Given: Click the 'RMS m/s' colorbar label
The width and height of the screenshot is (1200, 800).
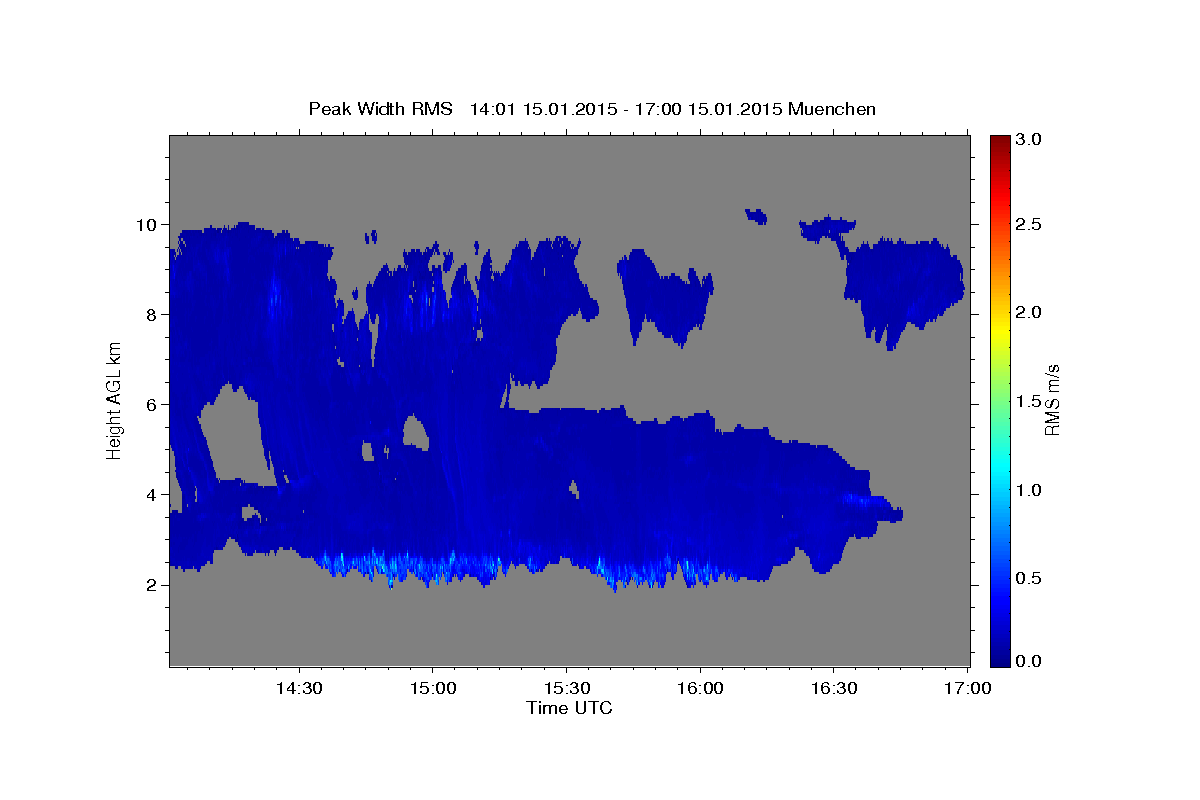Looking at the screenshot, I should pos(1052,400).
